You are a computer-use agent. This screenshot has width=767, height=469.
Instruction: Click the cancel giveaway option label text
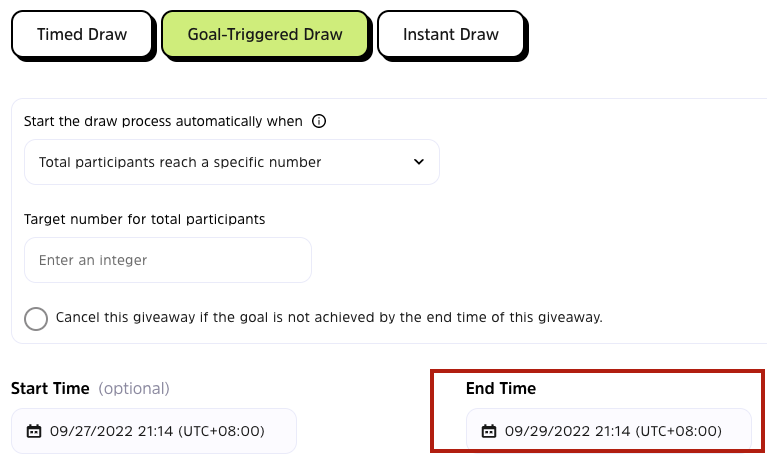tap(329, 318)
